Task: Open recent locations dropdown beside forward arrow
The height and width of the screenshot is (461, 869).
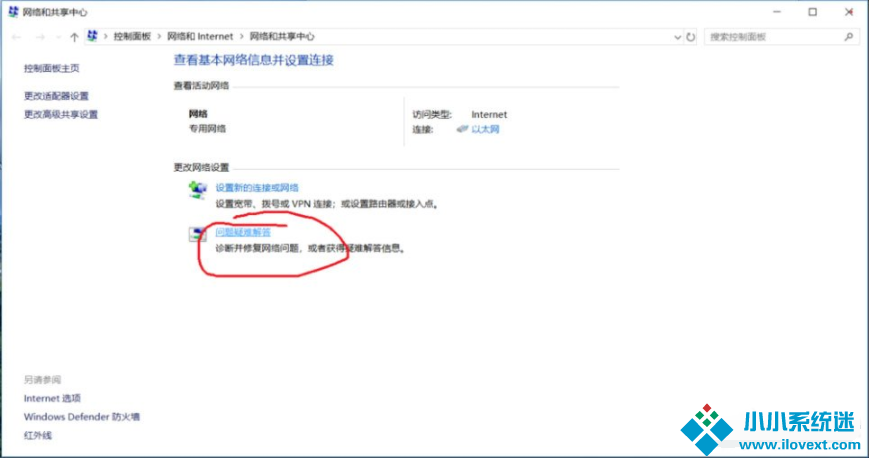Action: pyautogui.click(x=59, y=37)
